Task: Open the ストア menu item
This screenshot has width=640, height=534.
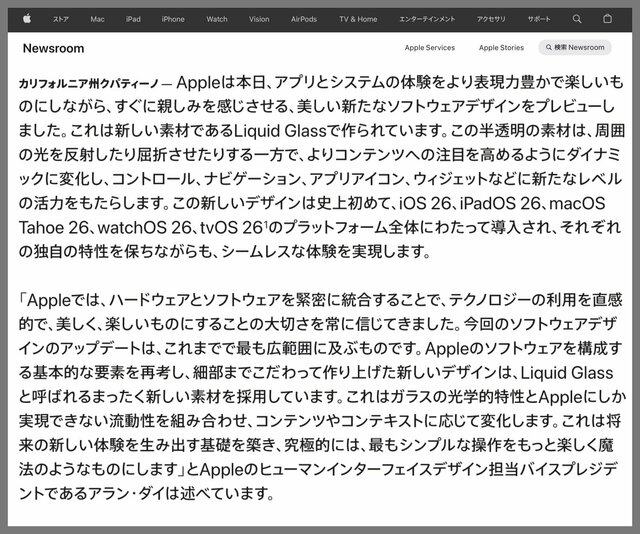Action: [60, 19]
